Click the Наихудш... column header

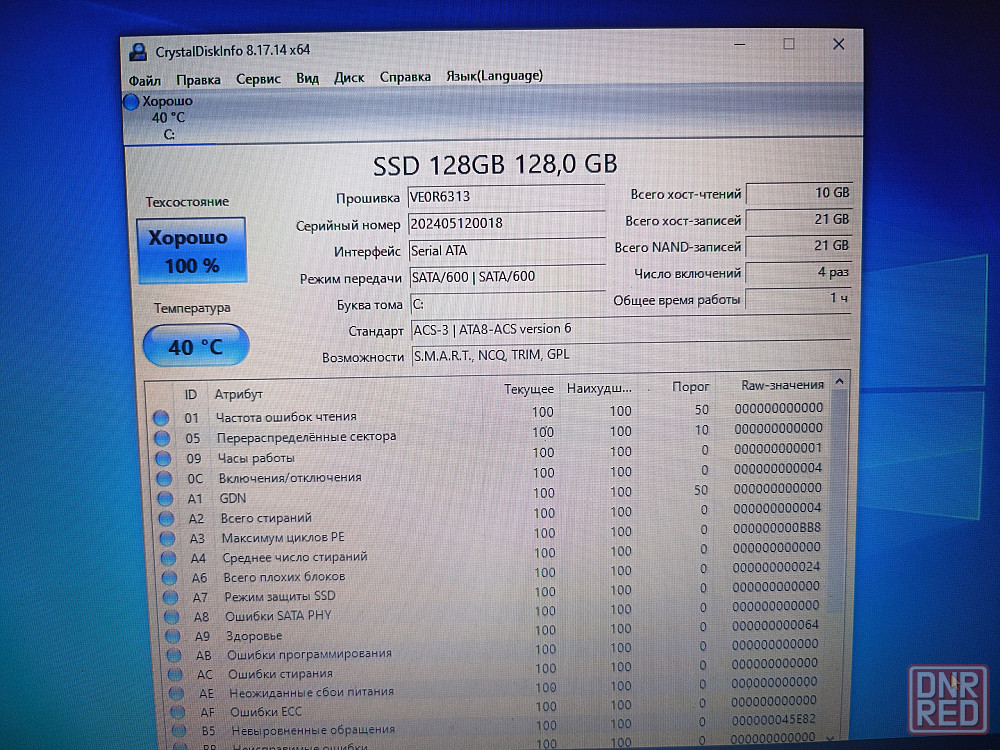pos(599,388)
